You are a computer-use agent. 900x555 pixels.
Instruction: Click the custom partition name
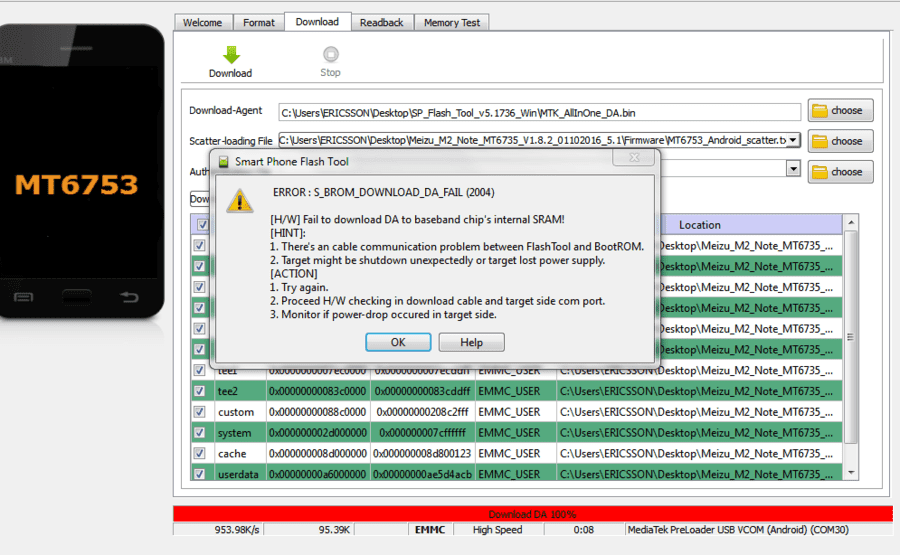point(236,412)
